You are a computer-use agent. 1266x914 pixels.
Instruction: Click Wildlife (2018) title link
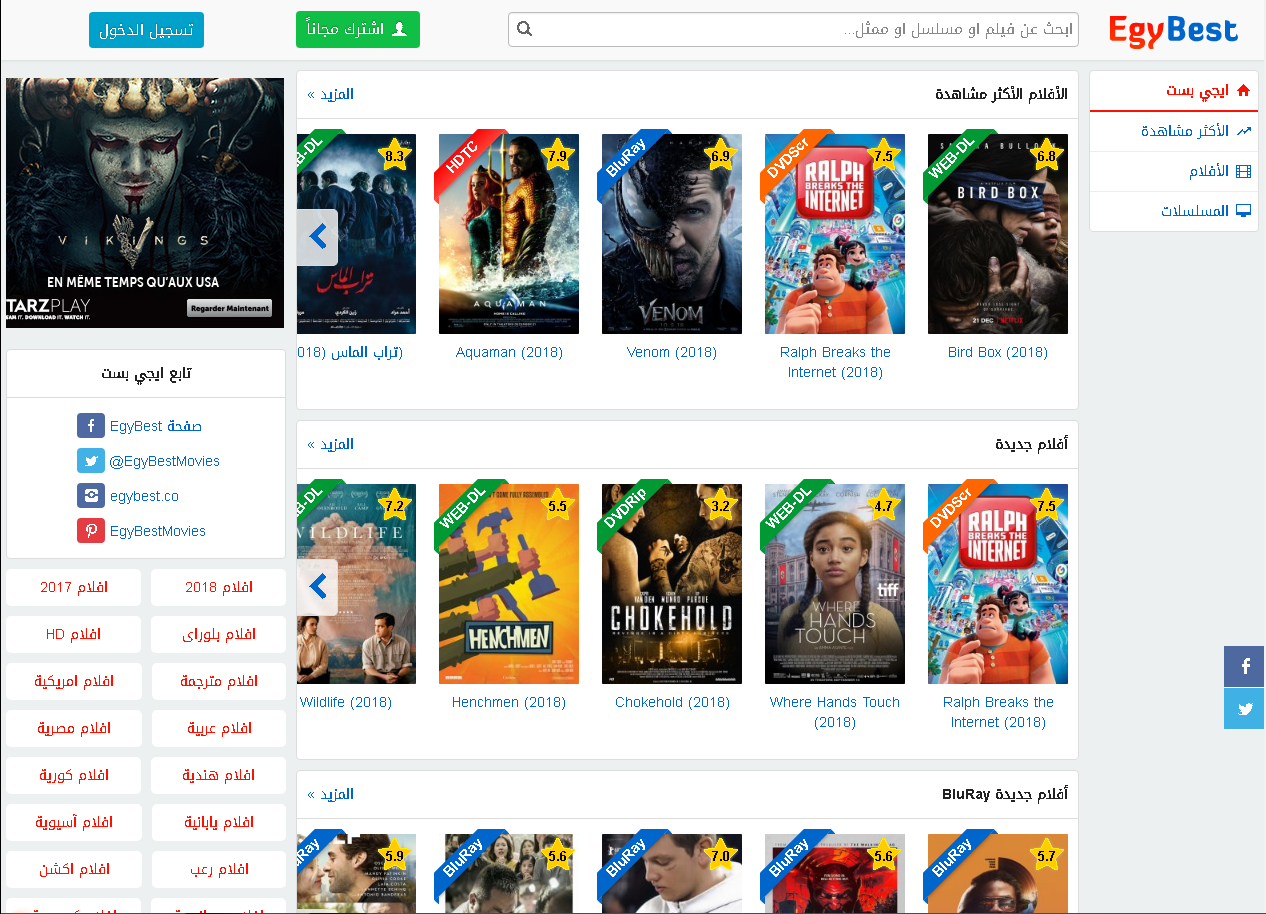(x=346, y=702)
